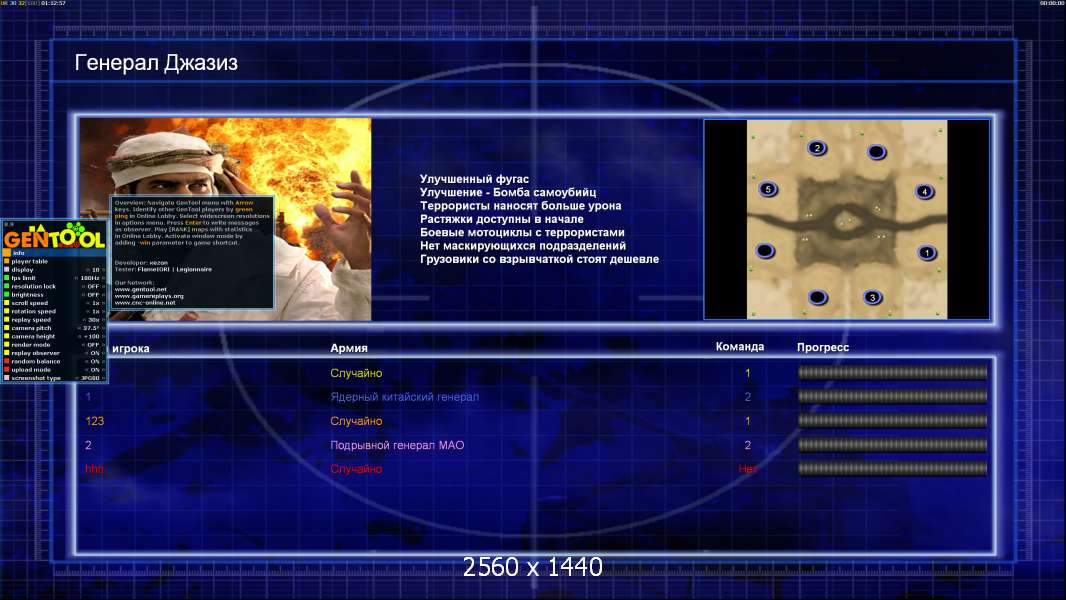Click the Армия column header
Screen dimensions: 1066x600
[349, 348]
